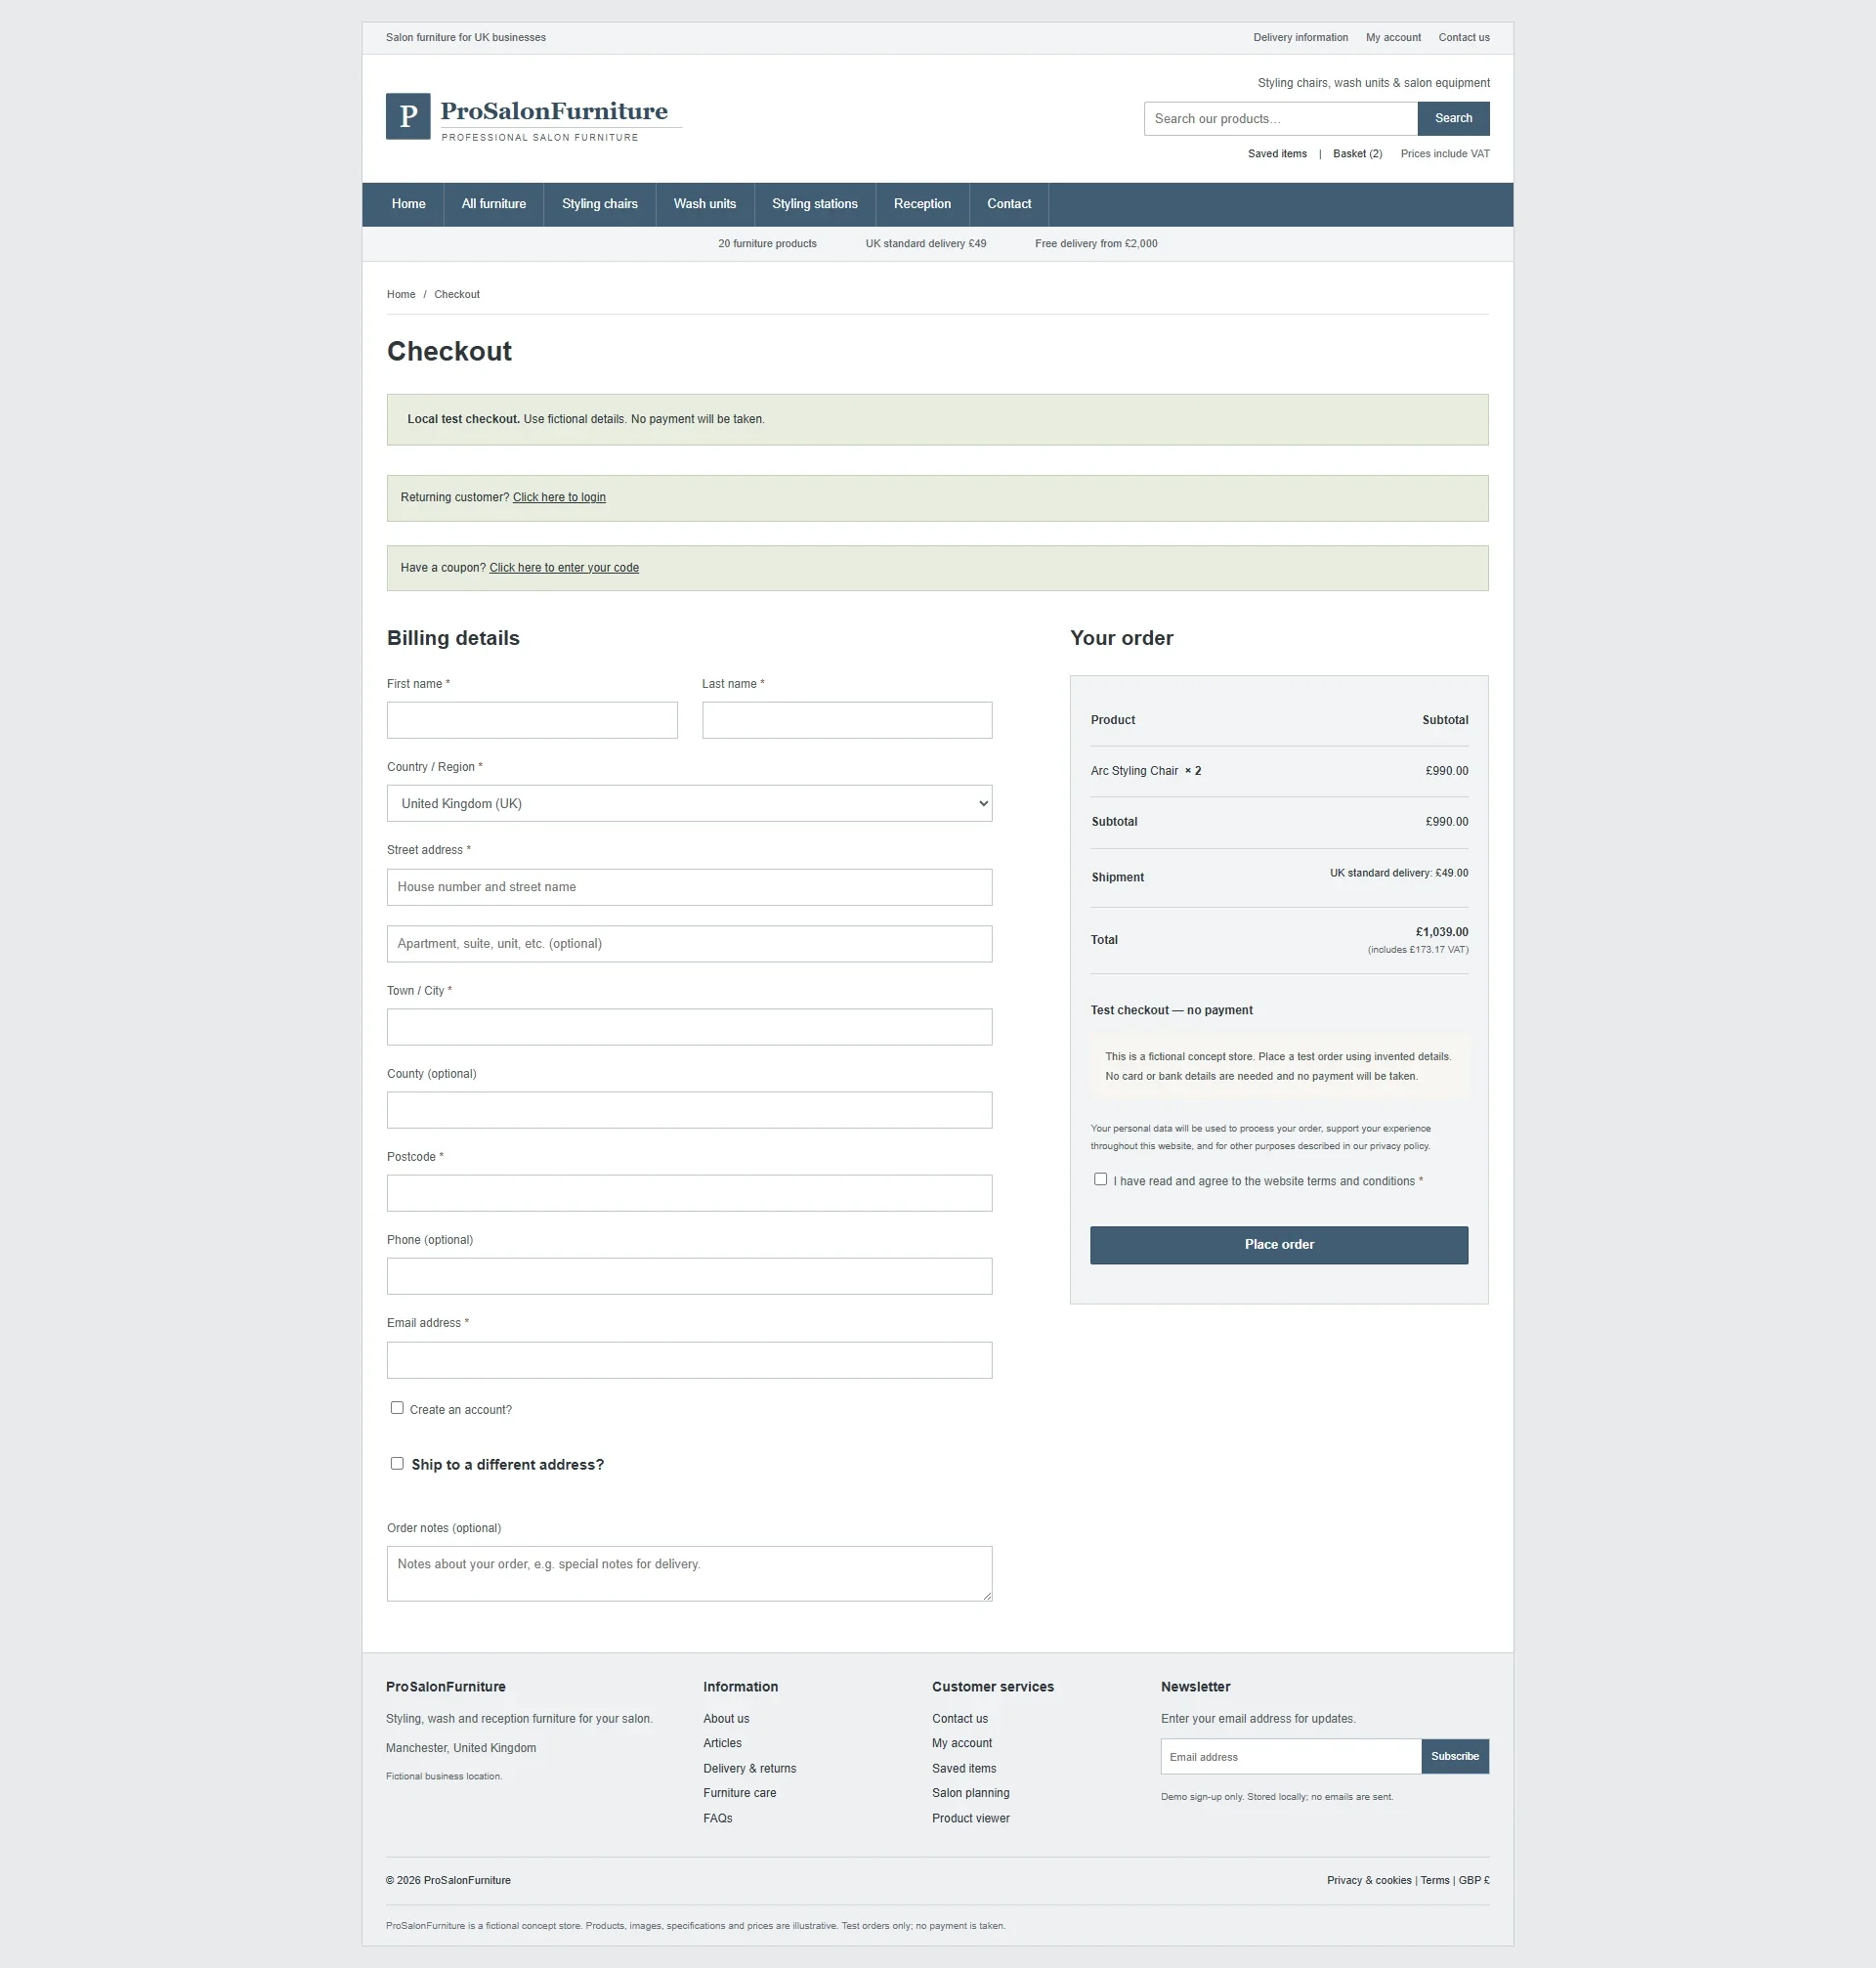Click the First name input field
Screen dimensions: 1876x1968
point(532,720)
